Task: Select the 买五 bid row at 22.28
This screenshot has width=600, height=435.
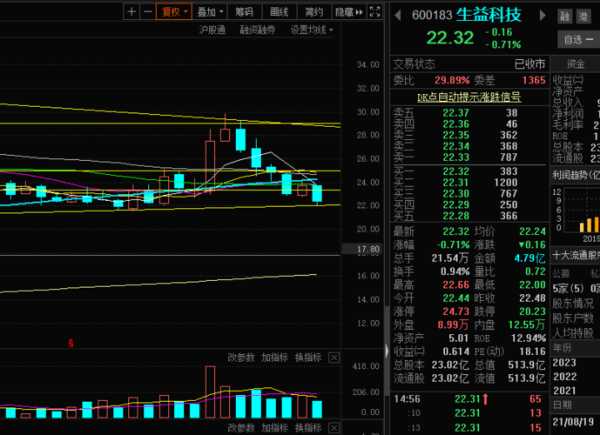Action: point(469,216)
